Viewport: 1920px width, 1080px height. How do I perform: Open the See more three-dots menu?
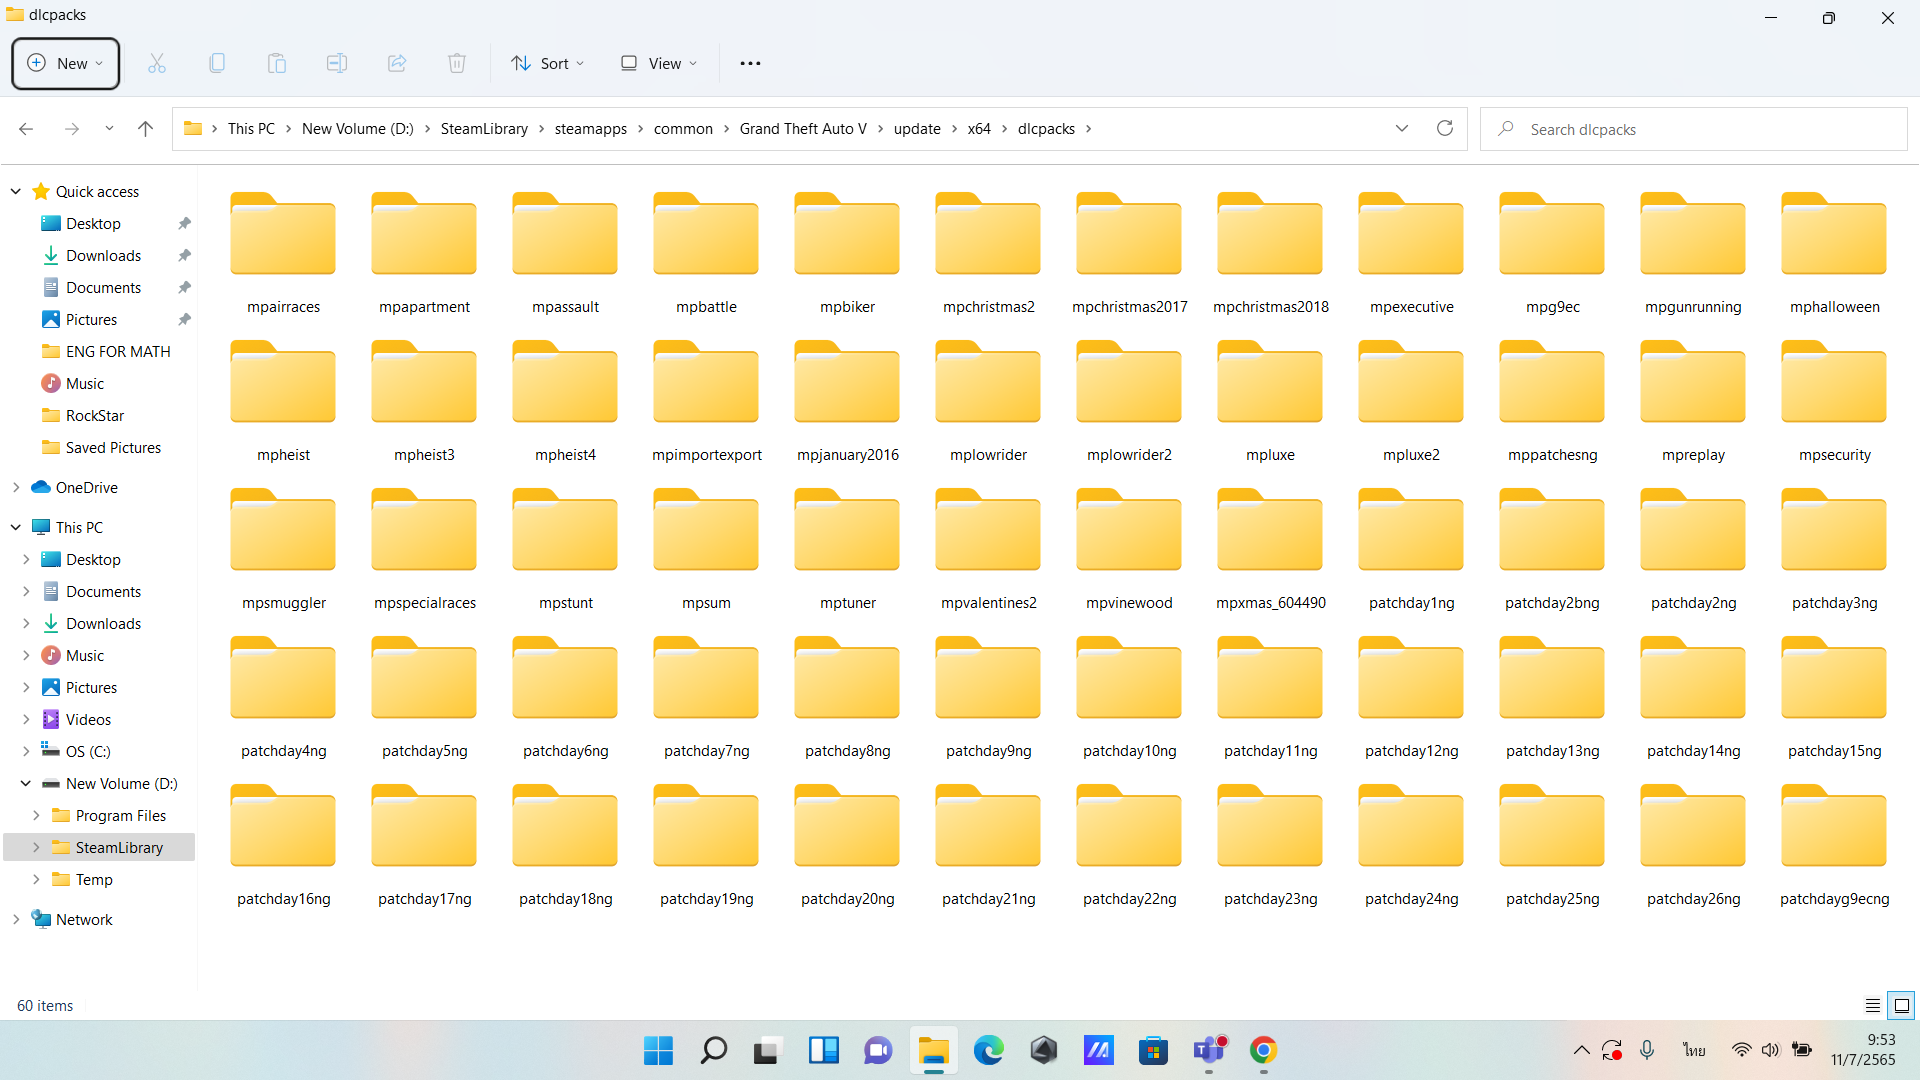[750, 63]
